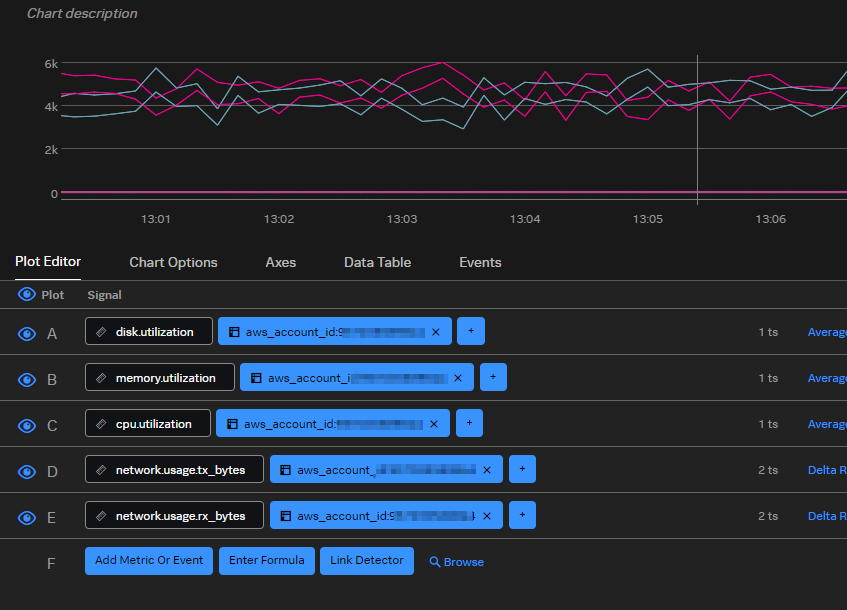Click the Add Metric Or Event button
Screen dimensions: 847x610
(x=148, y=561)
